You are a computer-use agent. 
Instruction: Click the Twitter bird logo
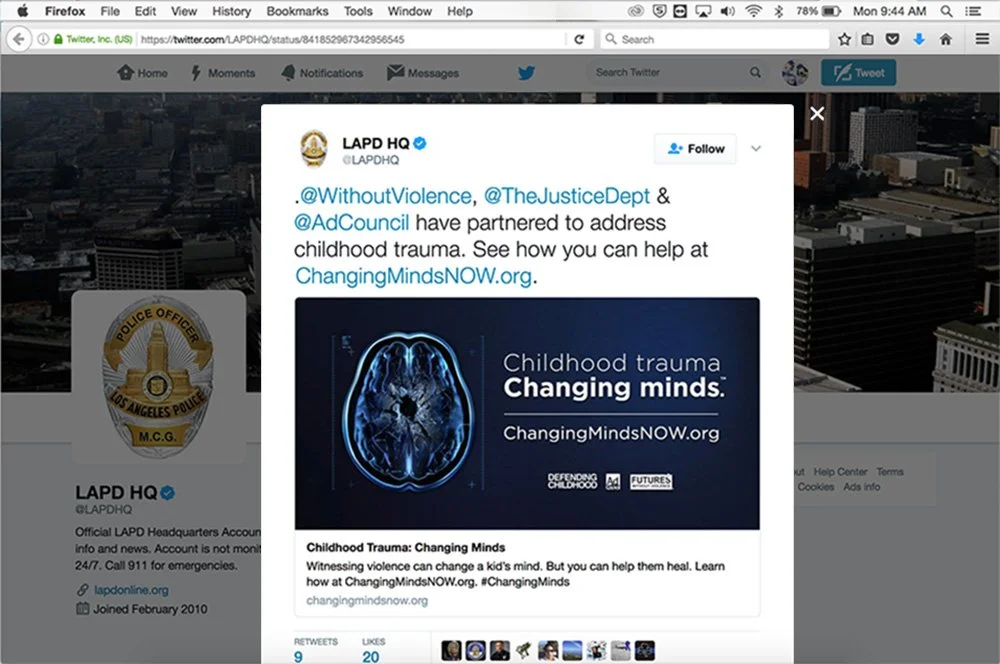(x=526, y=73)
